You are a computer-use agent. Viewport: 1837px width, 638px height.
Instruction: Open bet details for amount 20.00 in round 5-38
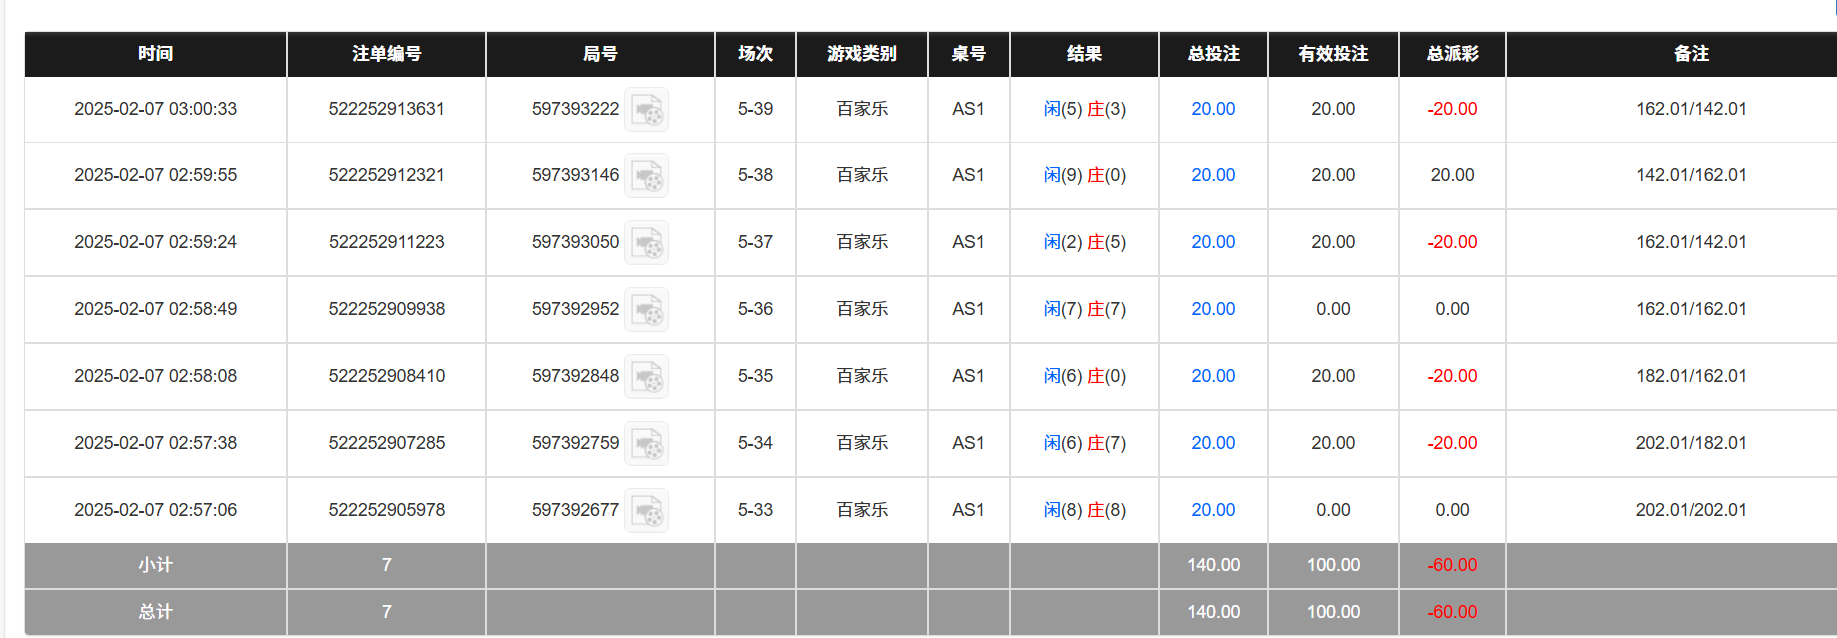1212,175
